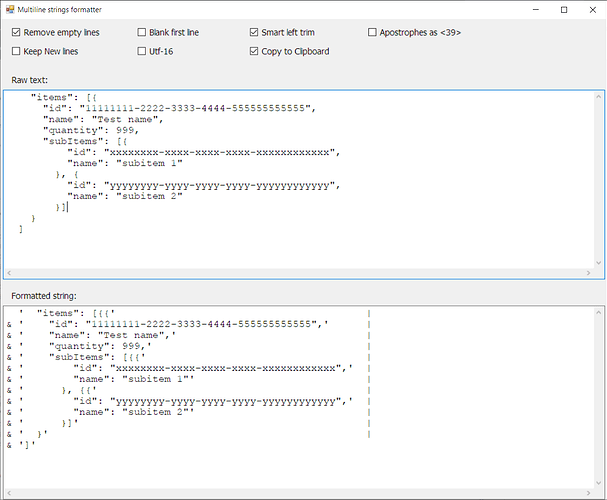
Task: Click inside the Raw text input area
Action: (x=400, y=180)
